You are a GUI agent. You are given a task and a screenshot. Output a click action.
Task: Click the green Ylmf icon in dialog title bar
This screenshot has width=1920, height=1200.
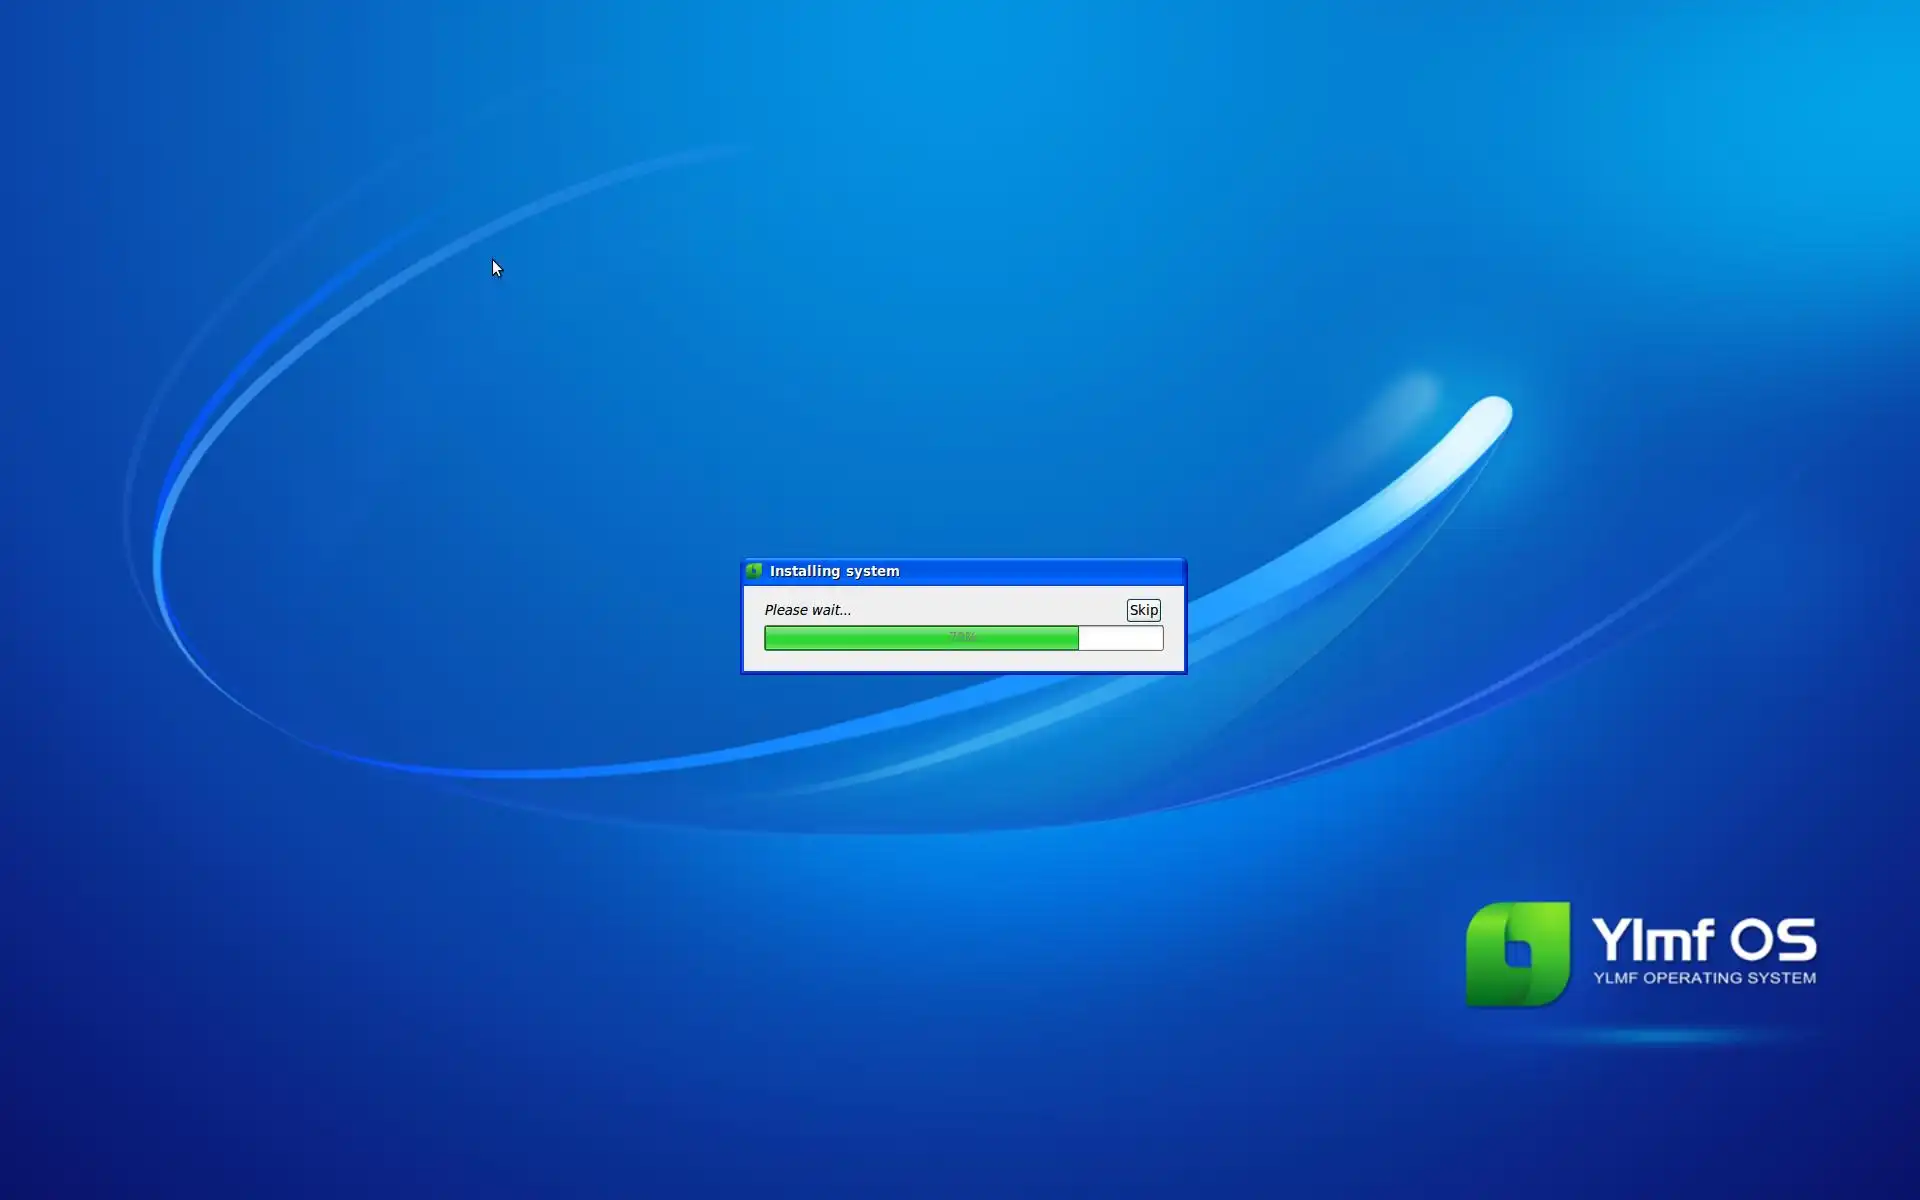click(754, 571)
